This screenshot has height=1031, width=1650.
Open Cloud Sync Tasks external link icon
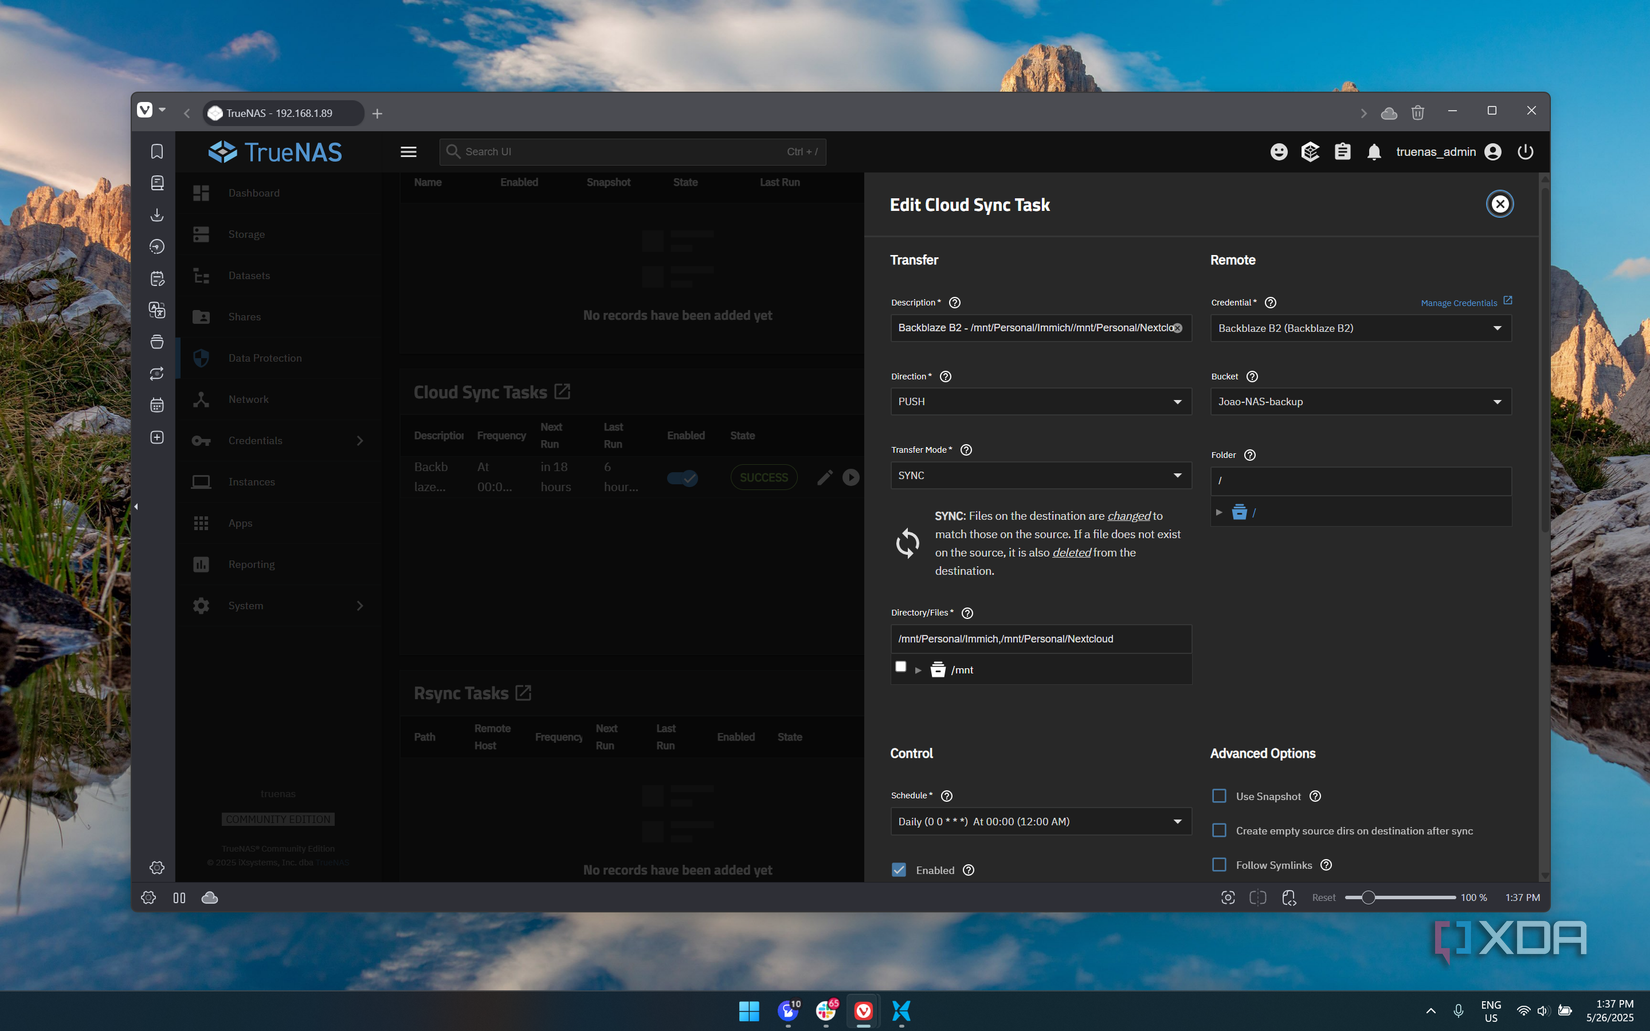point(562,392)
